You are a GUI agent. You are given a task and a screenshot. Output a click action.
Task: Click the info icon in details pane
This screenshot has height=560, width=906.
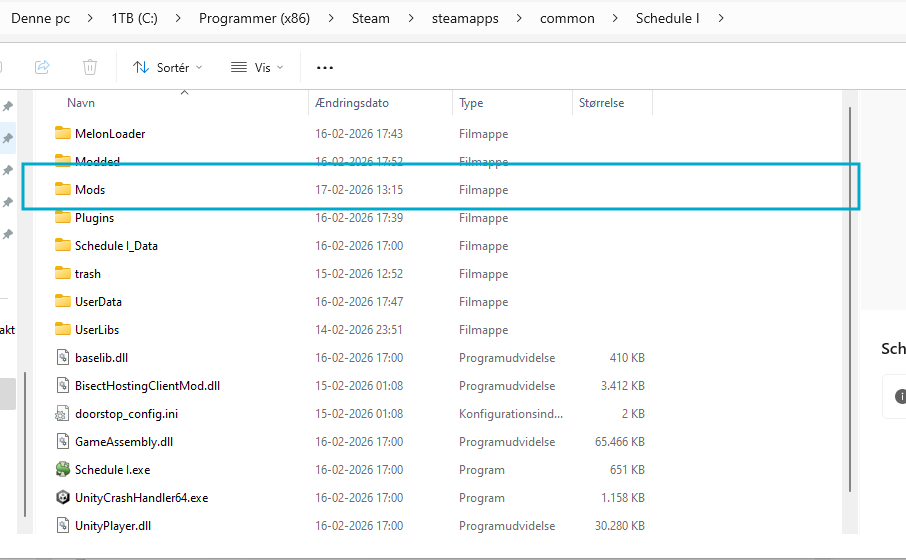point(900,396)
